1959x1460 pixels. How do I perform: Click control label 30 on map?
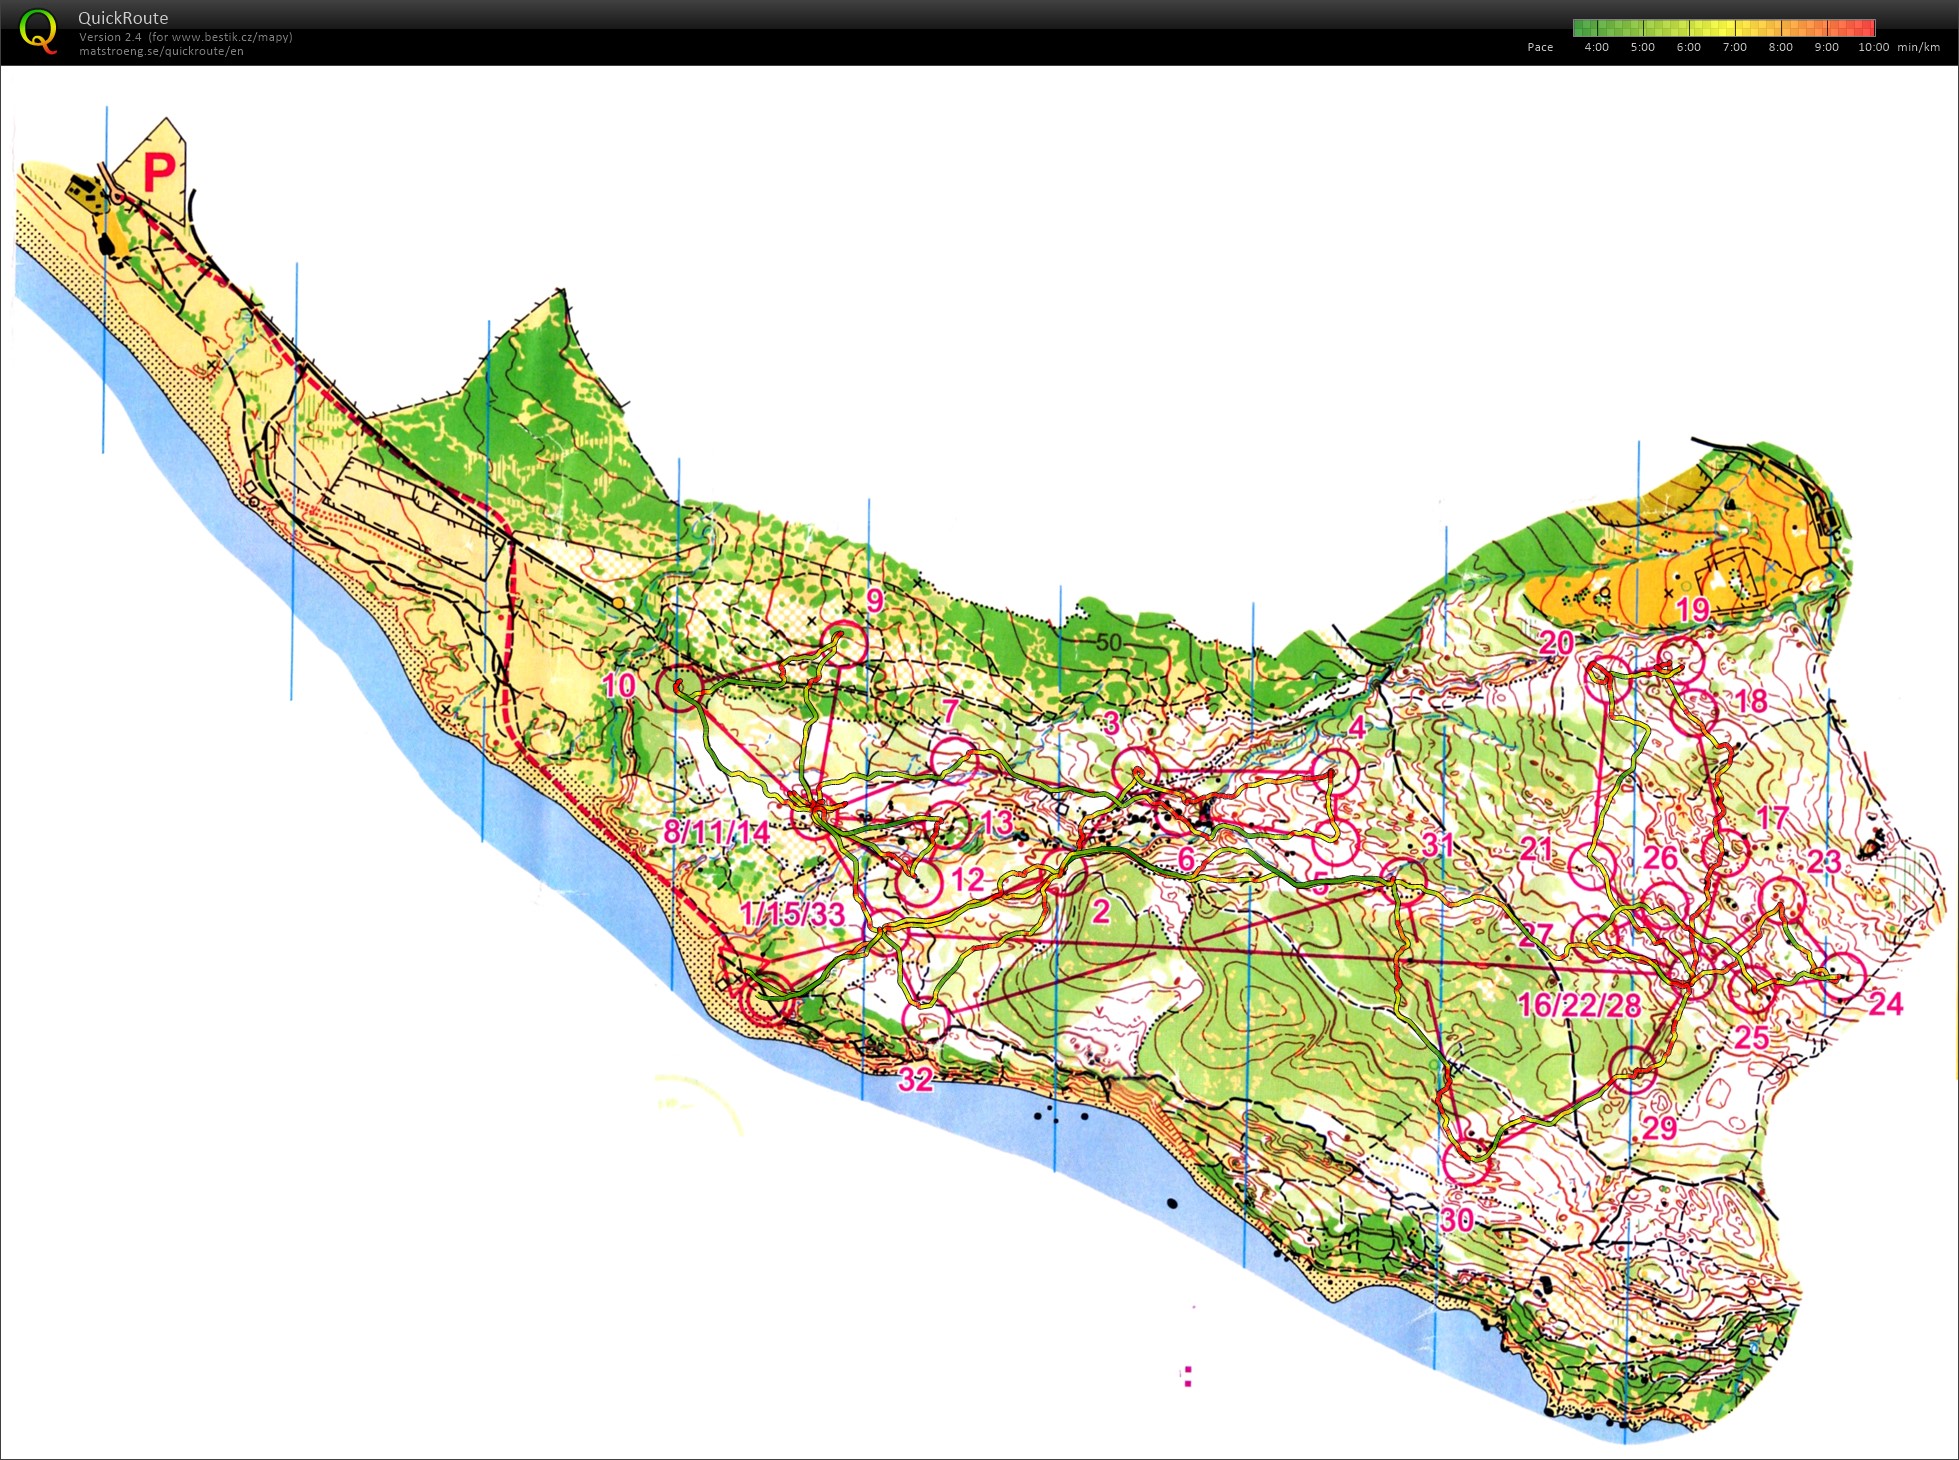pos(1457,1219)
